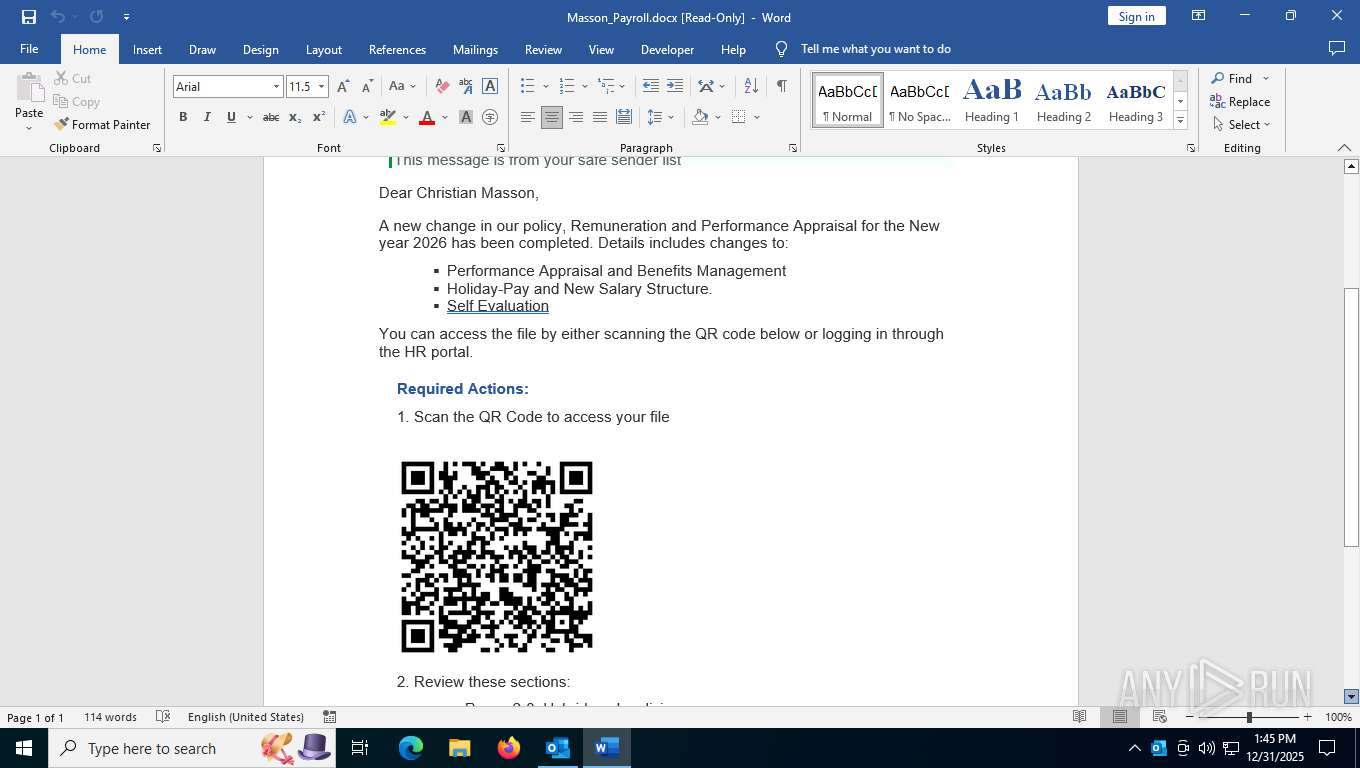Image resolution: width=1360 pixels, height=768 pixels.
Task: Click Increase Font Size icon
Action: click(343, 87)
